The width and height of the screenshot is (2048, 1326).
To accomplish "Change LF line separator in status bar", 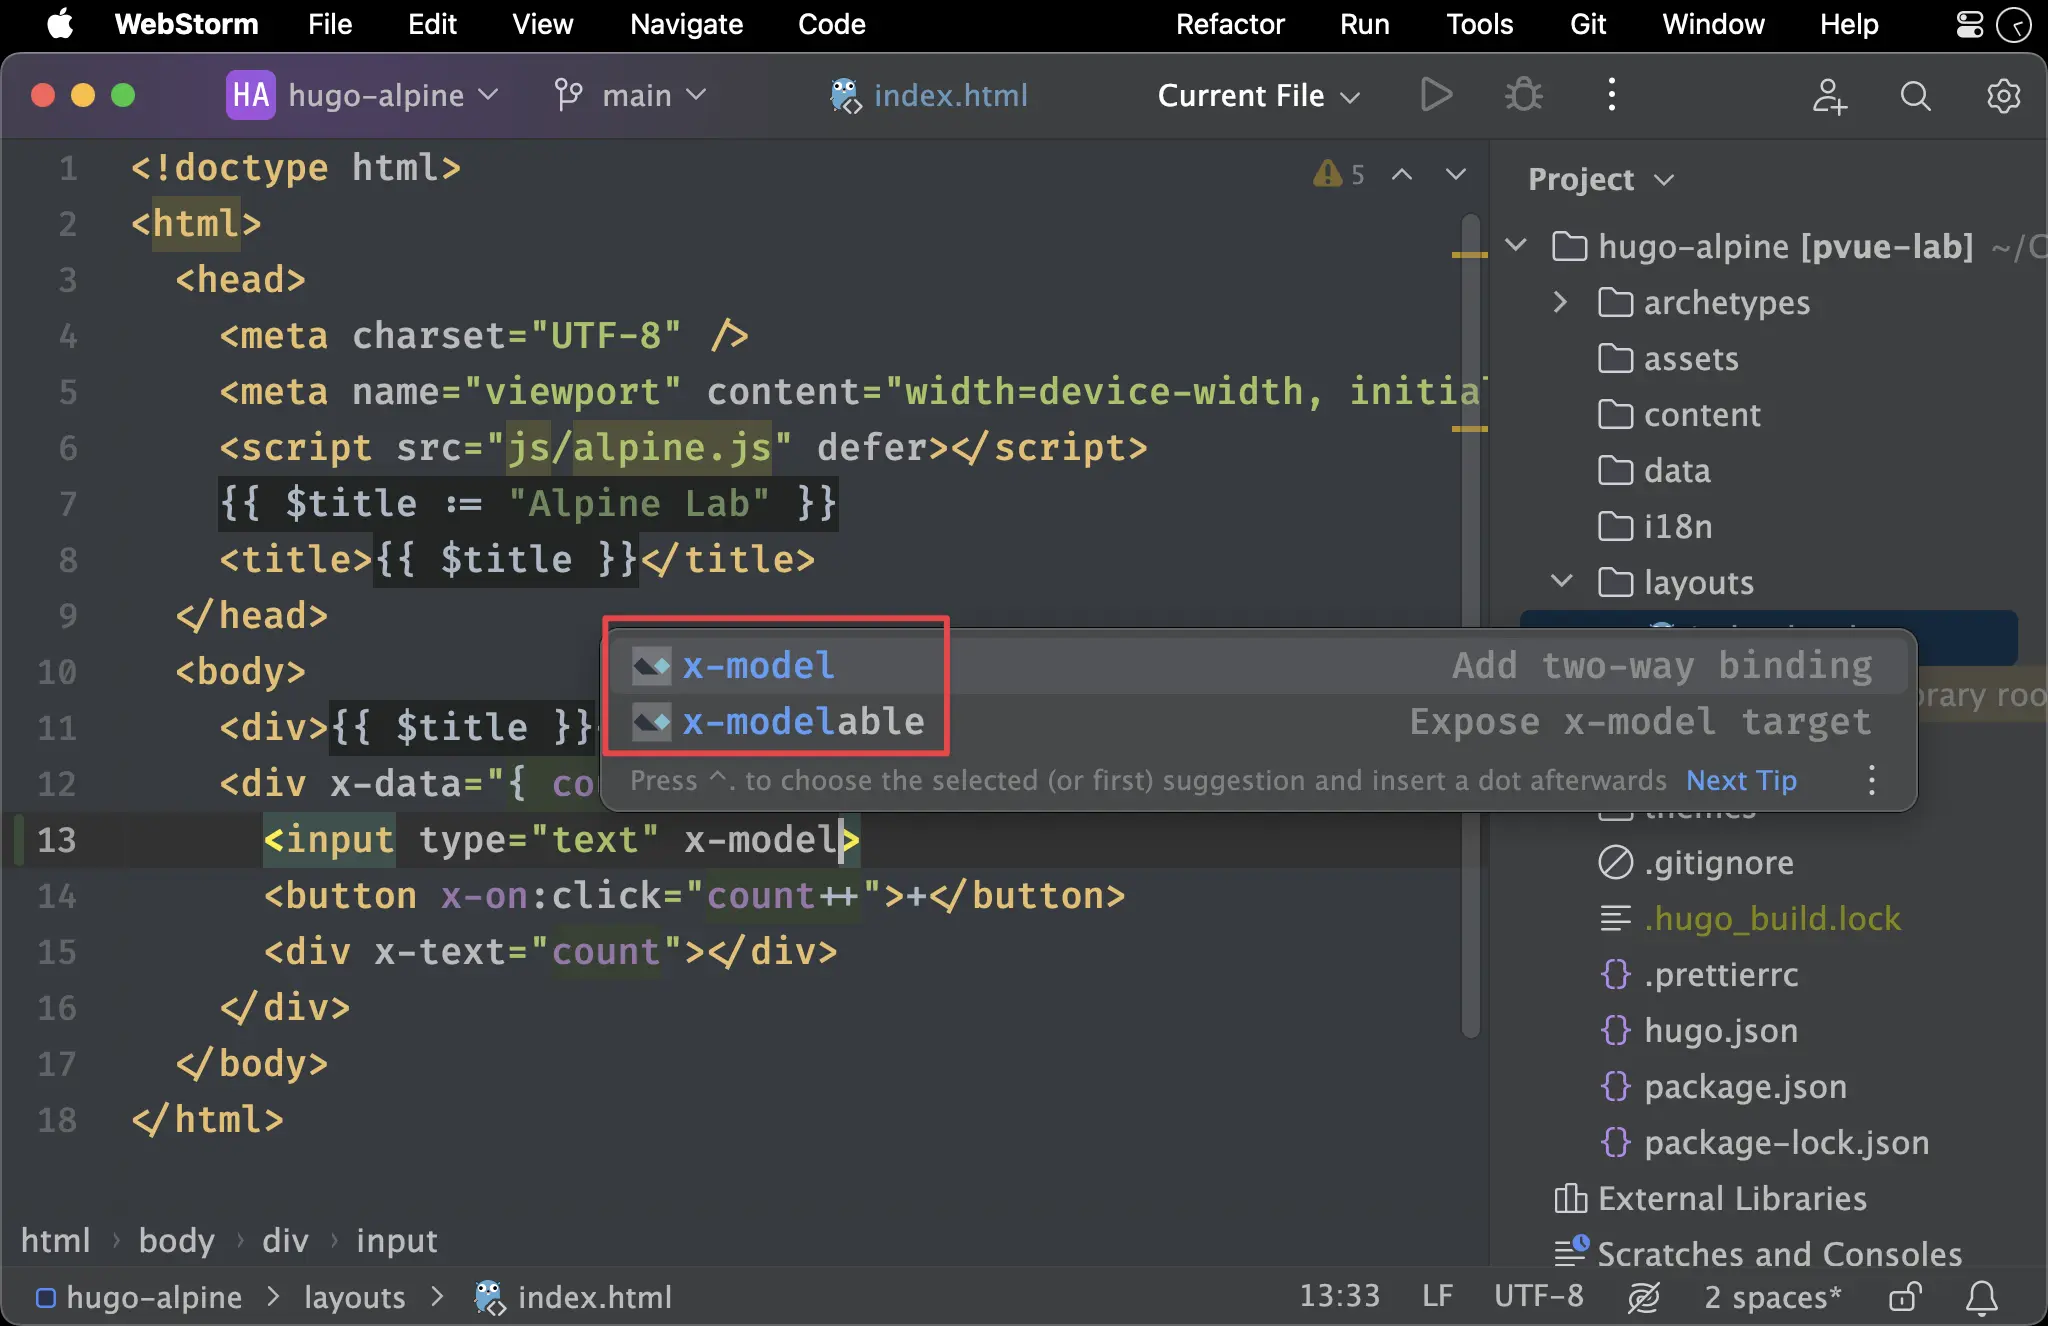I will [1437, 1297].
